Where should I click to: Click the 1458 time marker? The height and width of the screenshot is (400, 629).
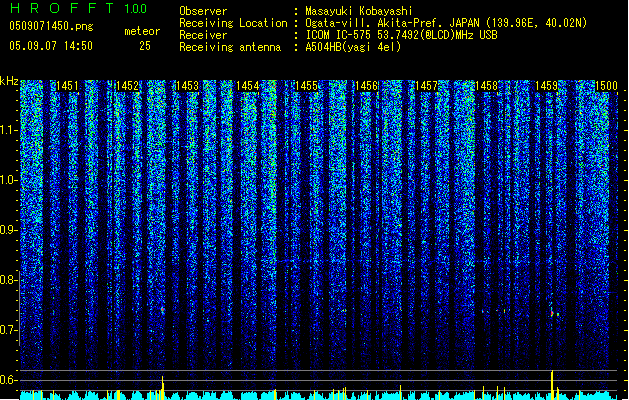coord(487,86)
